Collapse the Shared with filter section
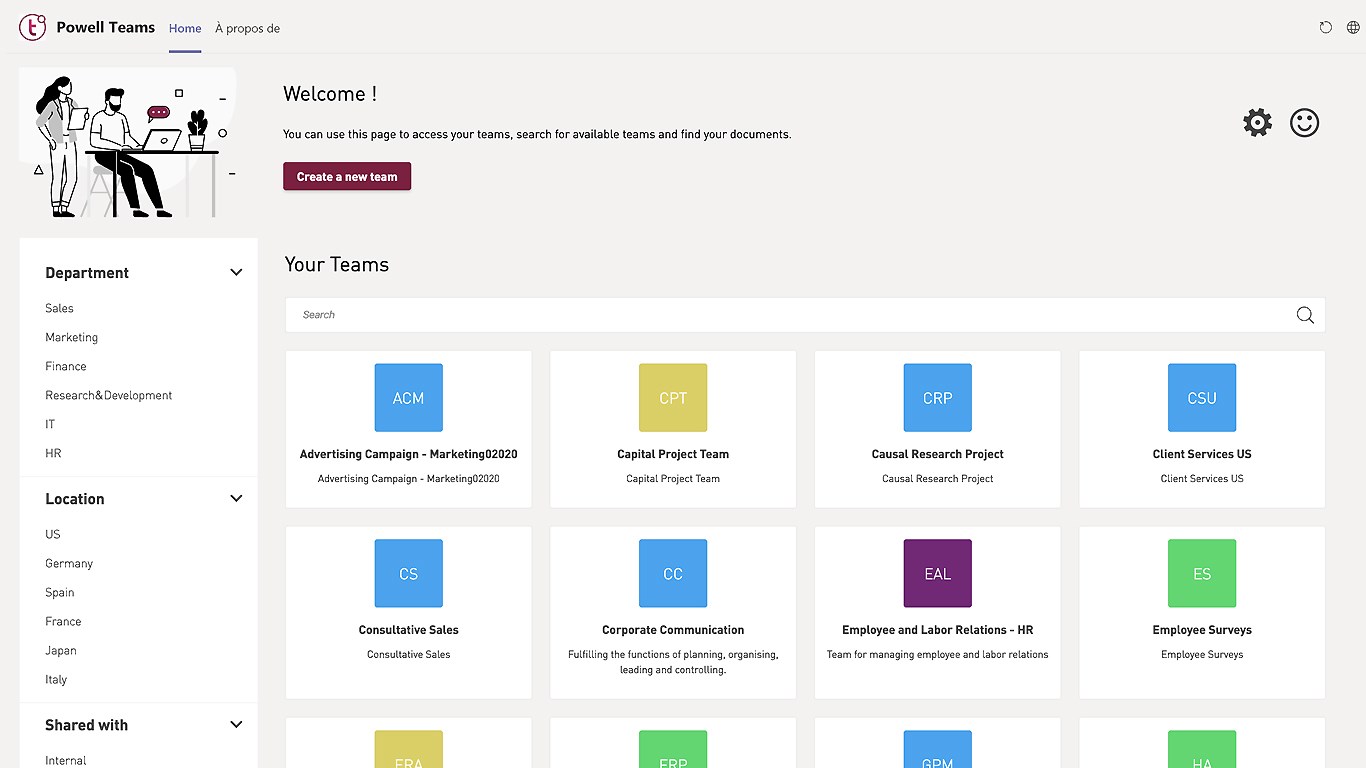 click(x=236, y=725)
